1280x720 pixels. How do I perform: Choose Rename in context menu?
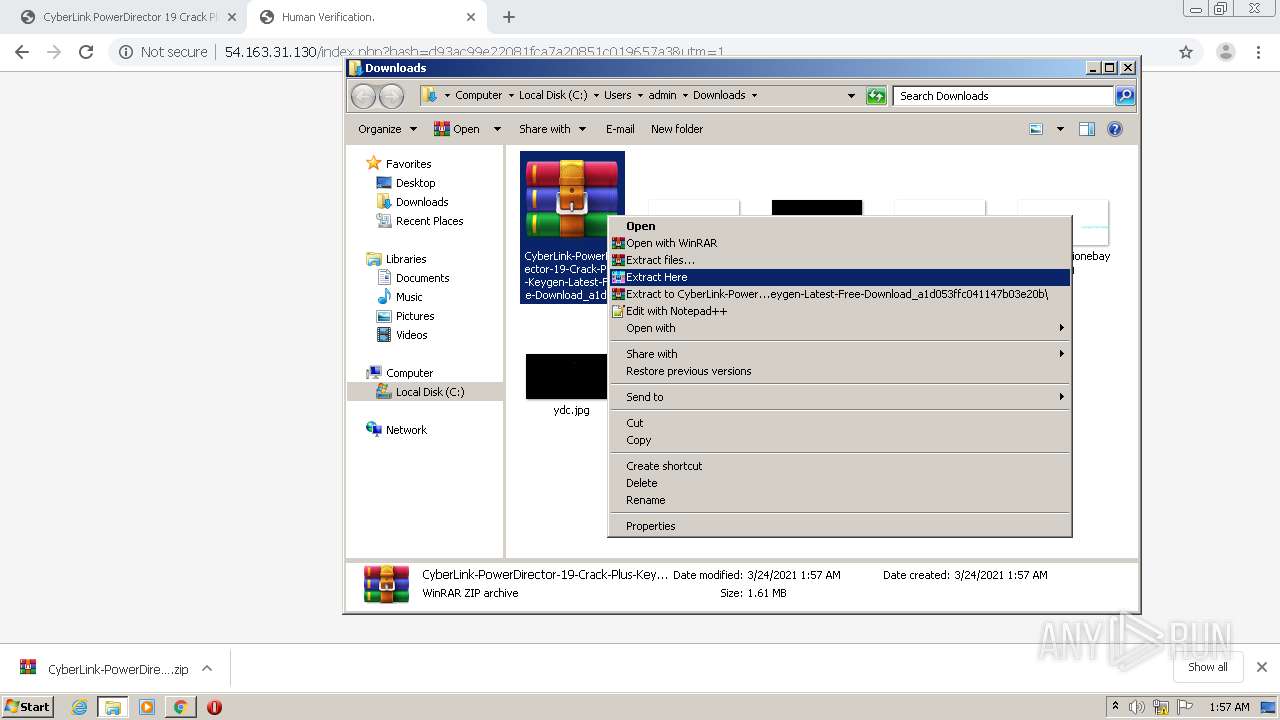840,500
